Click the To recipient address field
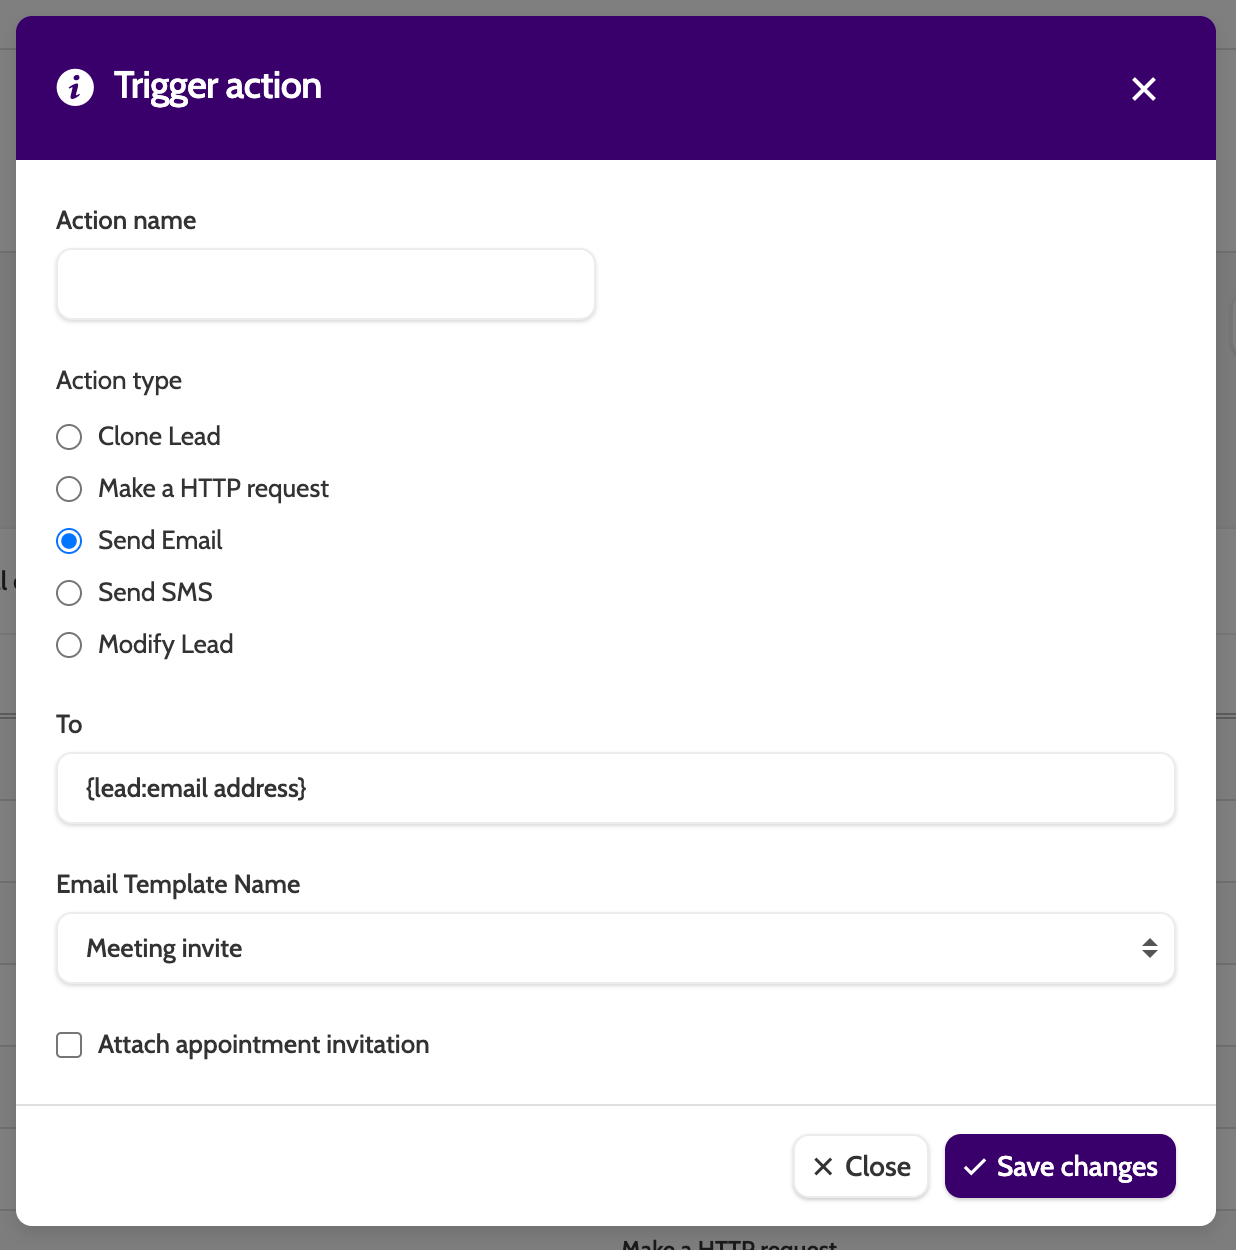 click(x=615, y=789)
